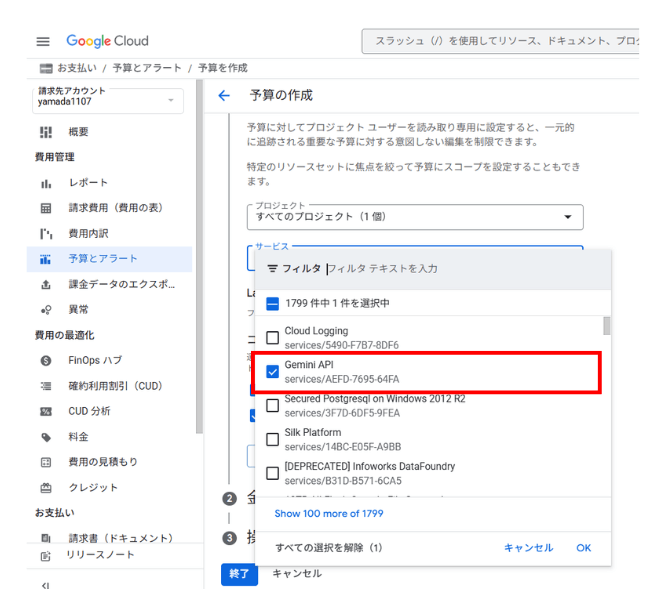Viewport: 661px width, 589px height.
Task: Check the Cloud Logging checkbox
Action: click(x=273, y=338)
